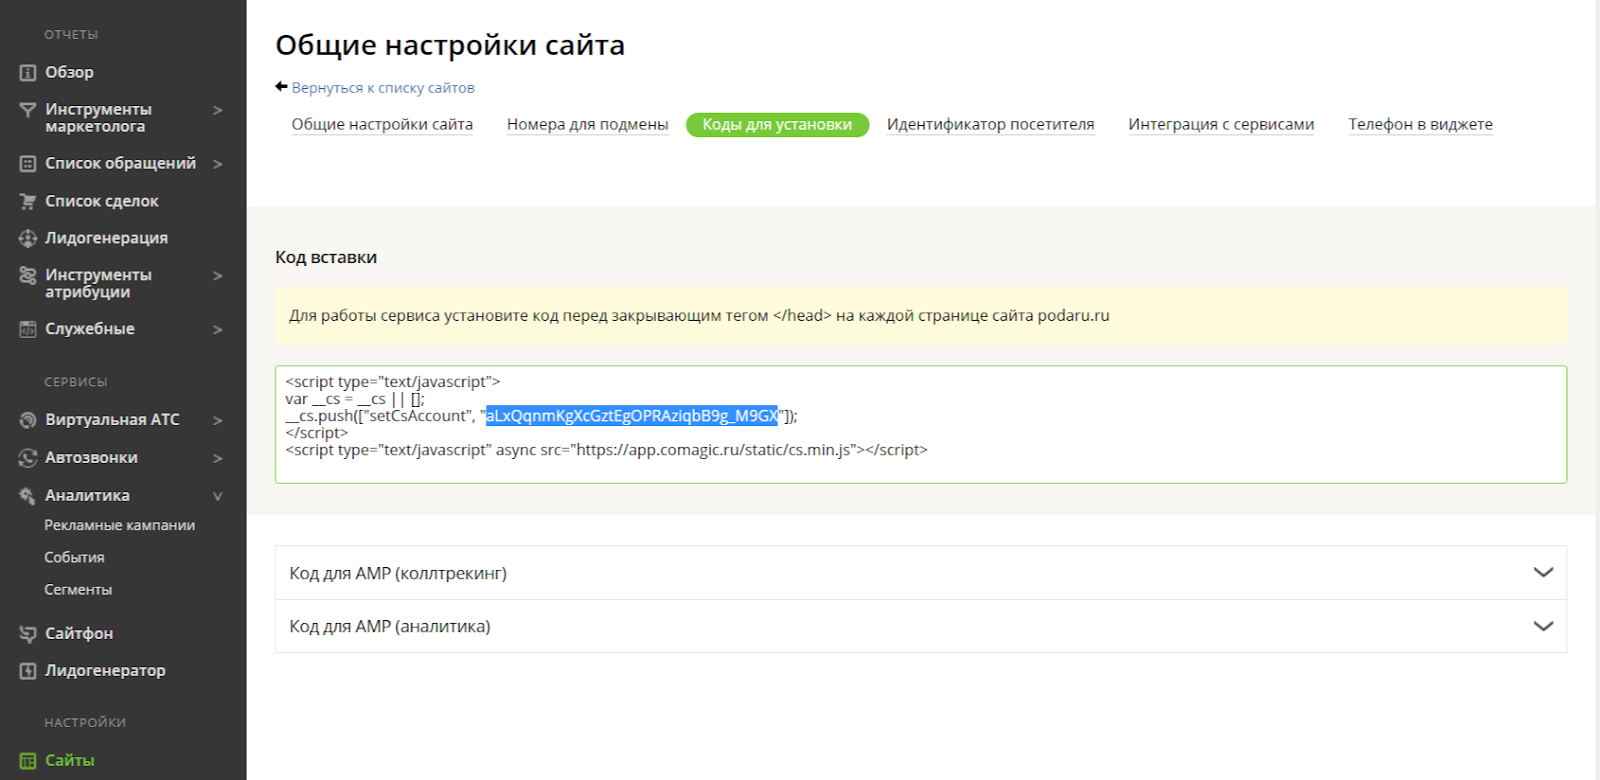Click the shopping cart icon for Список сделок
The image size is (1600, 780).
pyautogui.click(x=28, y=202)
